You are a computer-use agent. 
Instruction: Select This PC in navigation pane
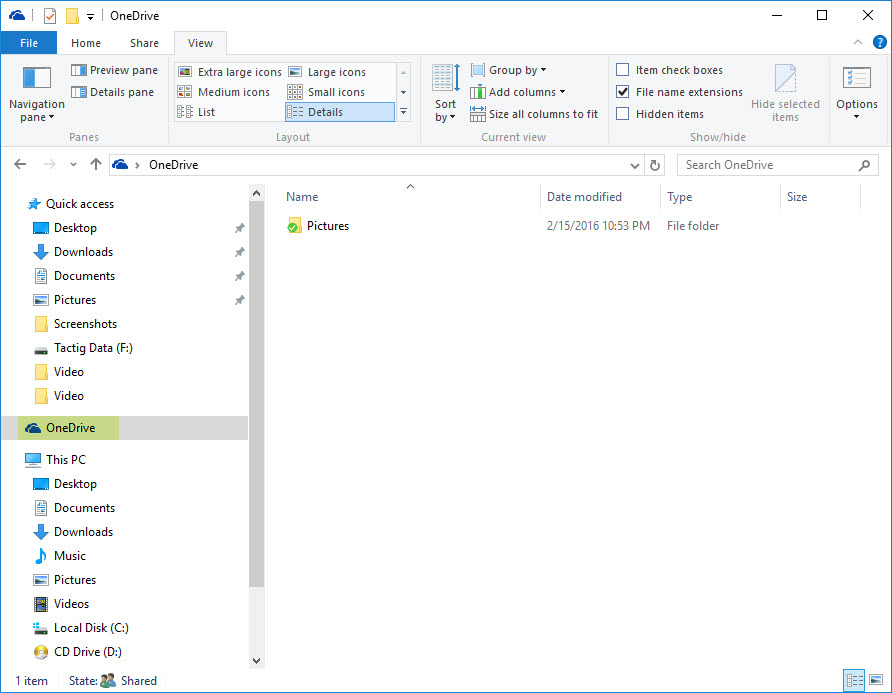[x=65, y=460]
